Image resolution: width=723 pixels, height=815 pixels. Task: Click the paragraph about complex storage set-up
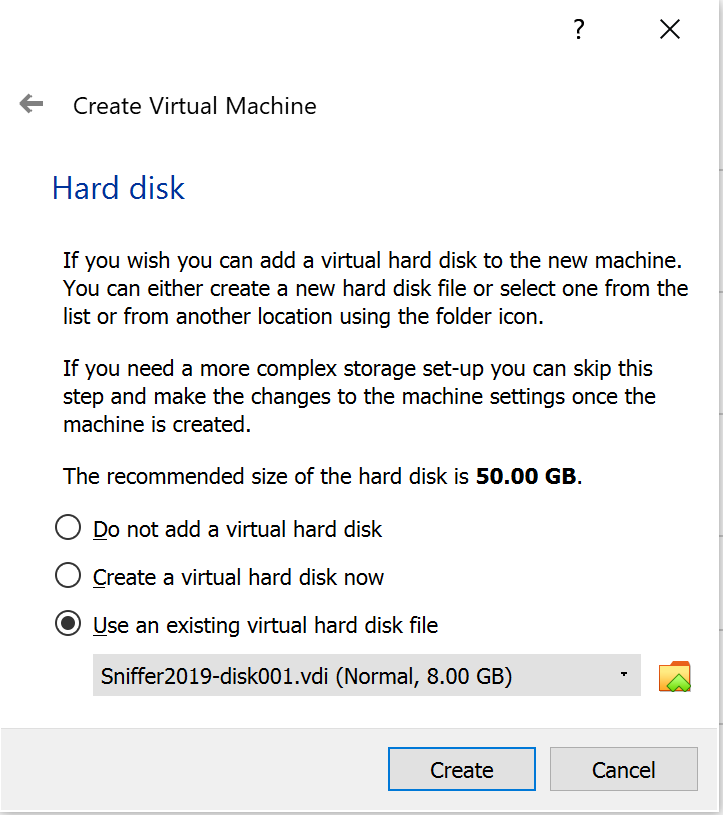(359, 397)
